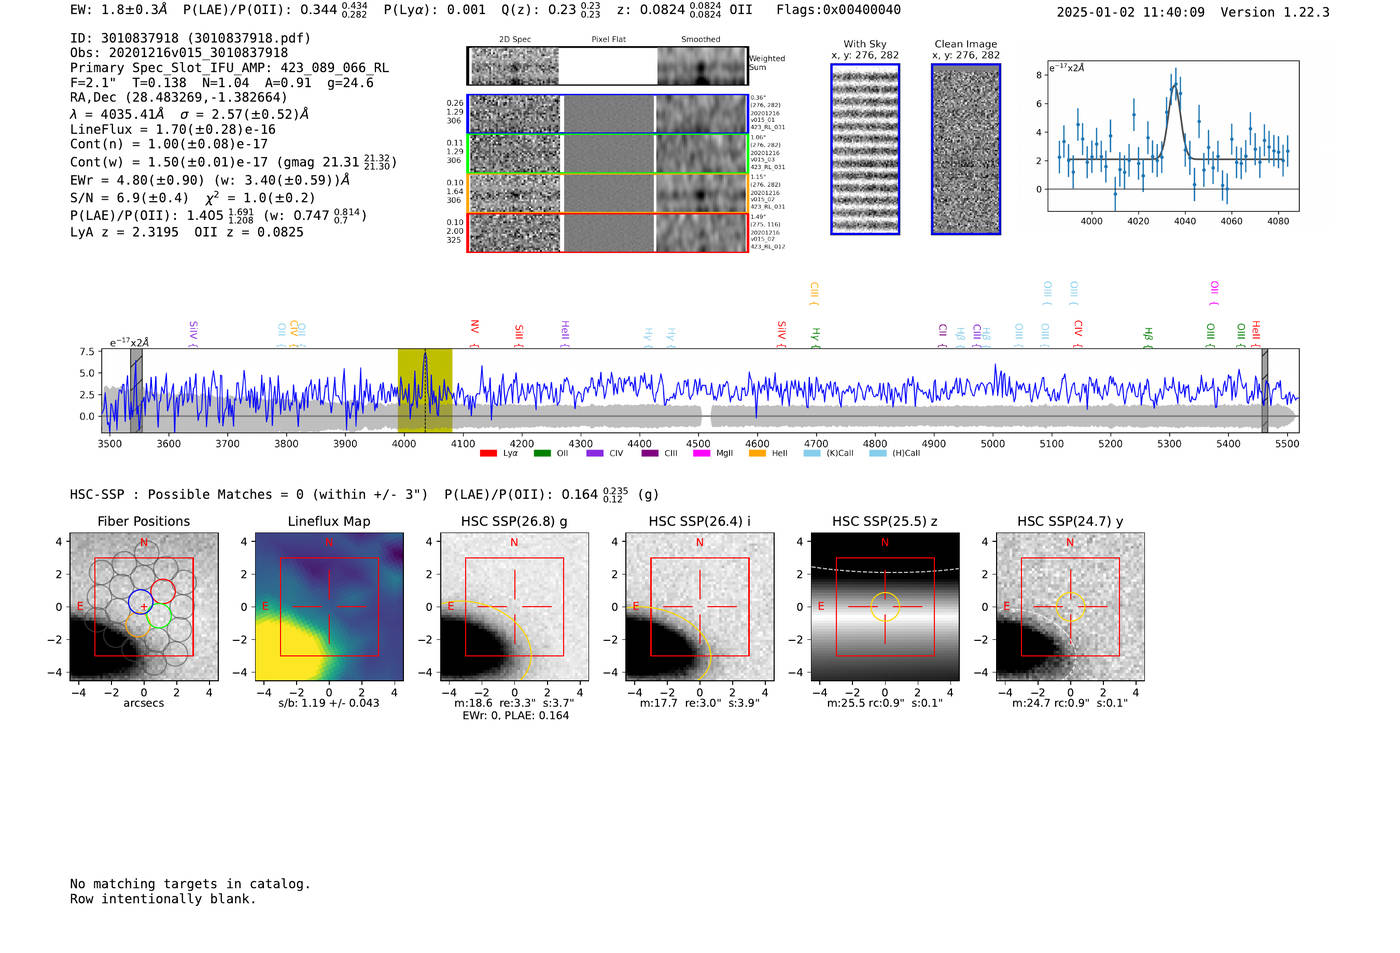Open the HSC SSP(26.8) g image

[x=514, y=607]
